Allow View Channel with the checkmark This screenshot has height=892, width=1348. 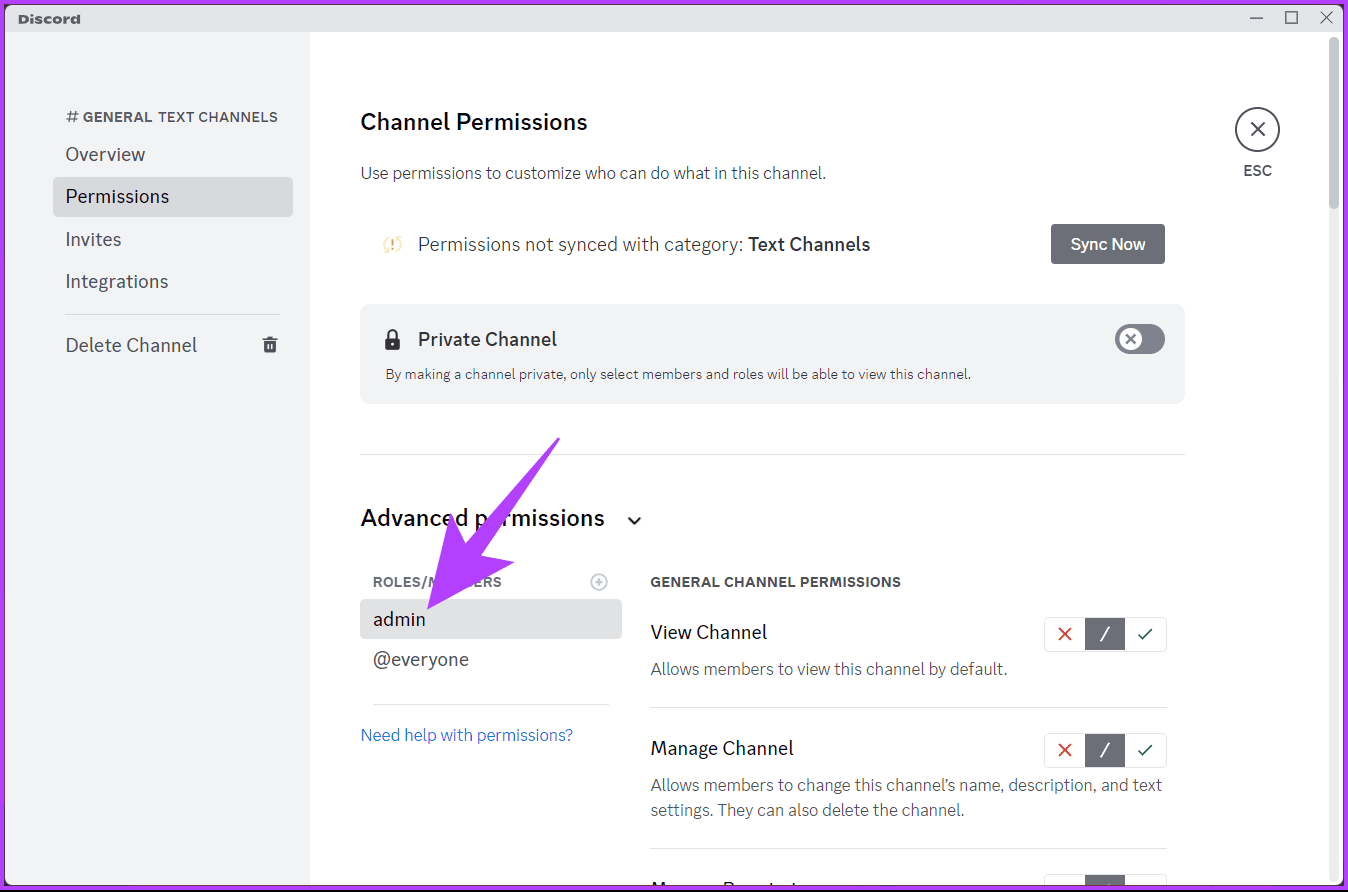1145,634
